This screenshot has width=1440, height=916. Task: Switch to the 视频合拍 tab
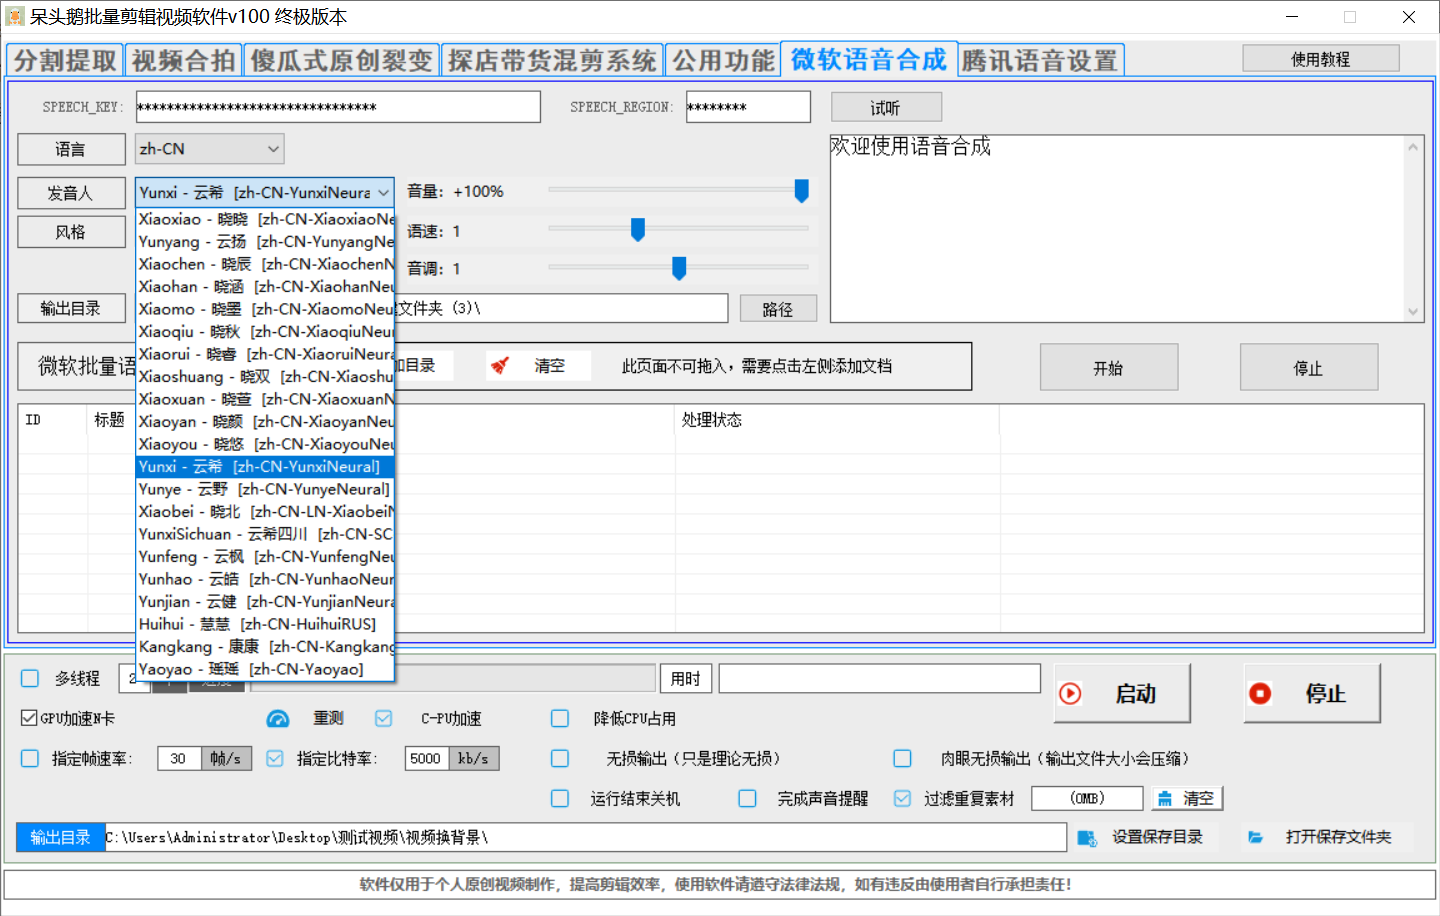click(x=183, y=60)
